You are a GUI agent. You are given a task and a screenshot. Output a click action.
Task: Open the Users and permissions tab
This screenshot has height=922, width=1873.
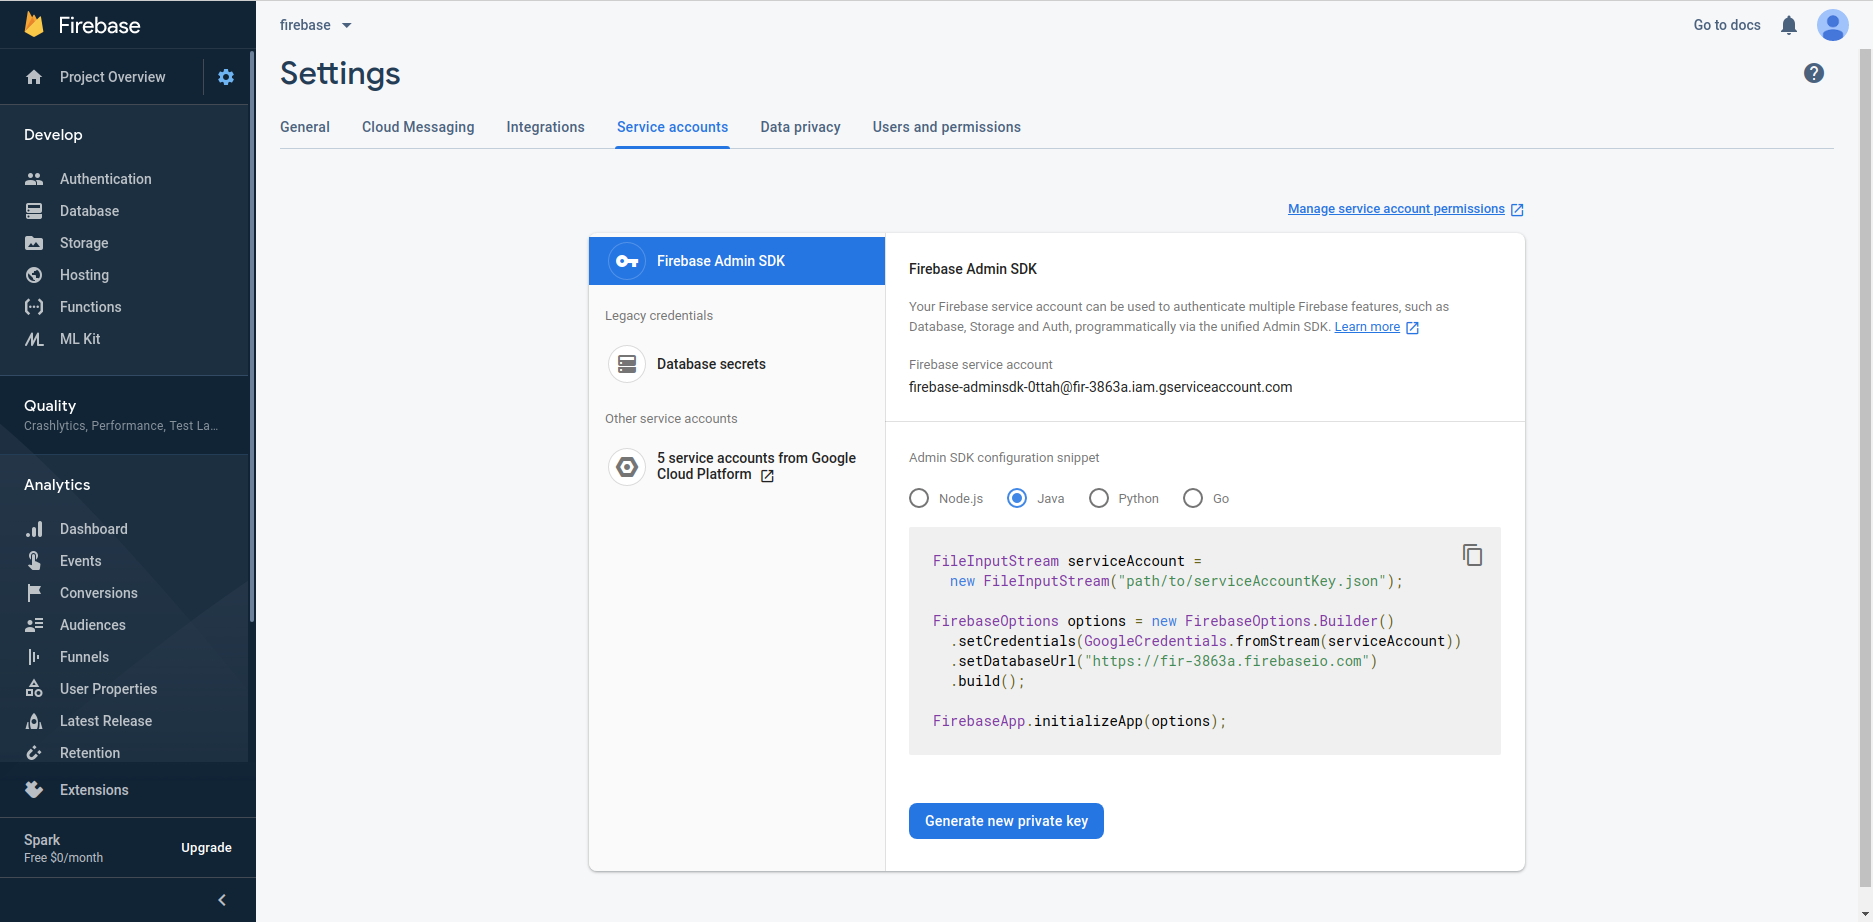[x=946, y=127]
